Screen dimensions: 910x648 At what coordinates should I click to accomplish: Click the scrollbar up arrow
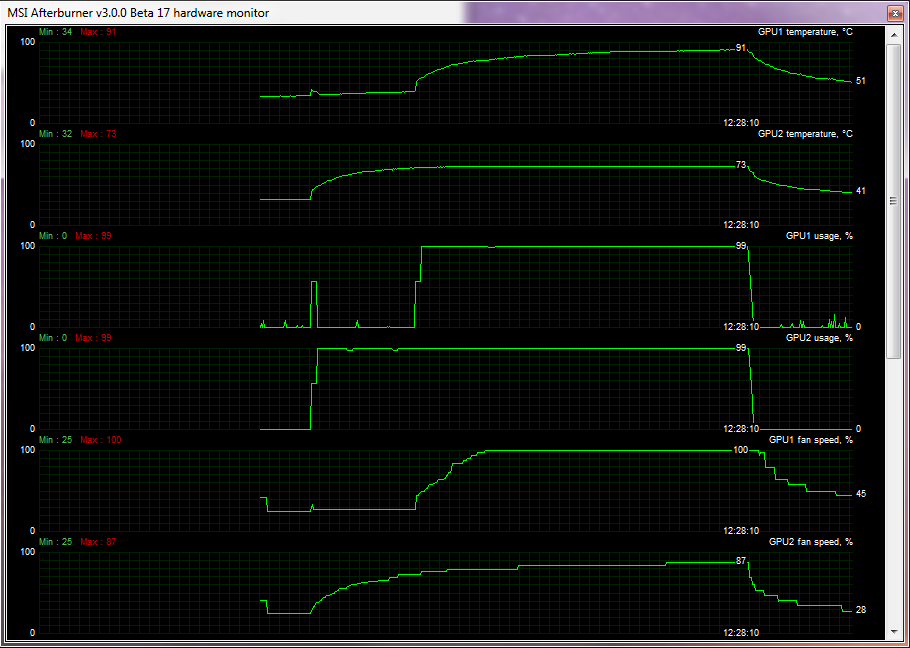tap(893, 33)
